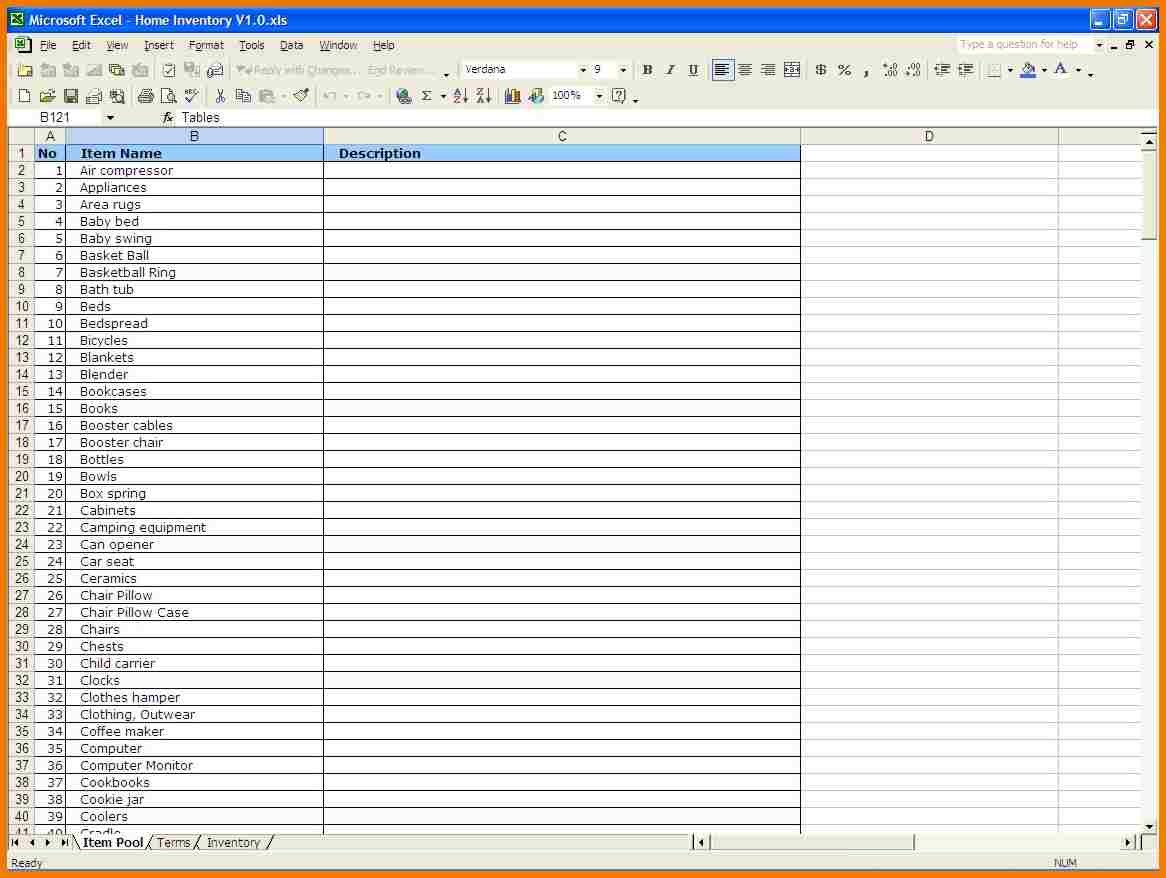The image size is (1166, 878).
Task: Toggle Bold formatting
Action: point(648,70)
